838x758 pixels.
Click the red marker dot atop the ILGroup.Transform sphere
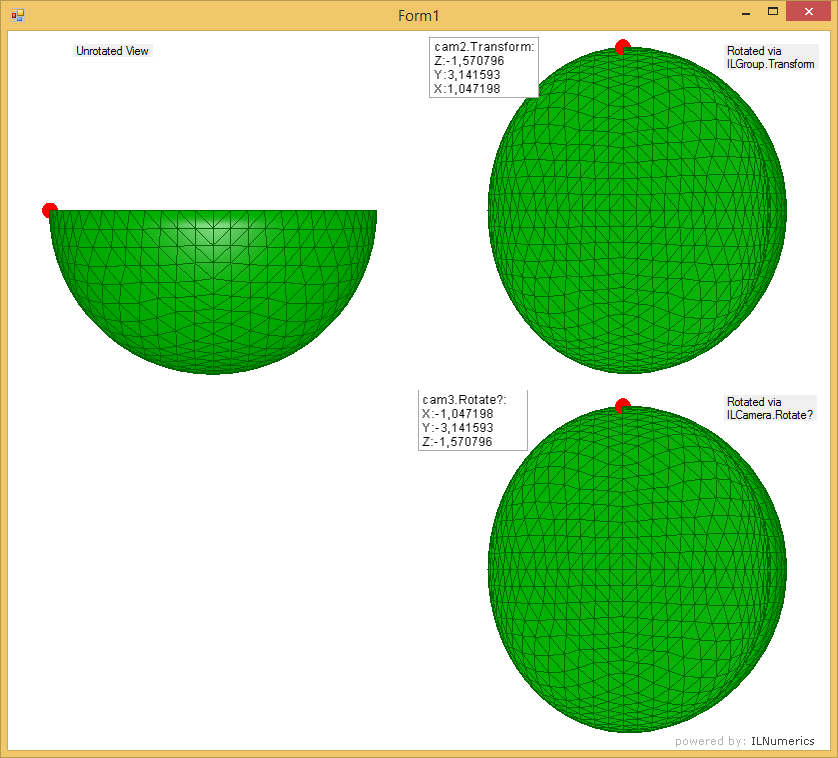[622, 47]
